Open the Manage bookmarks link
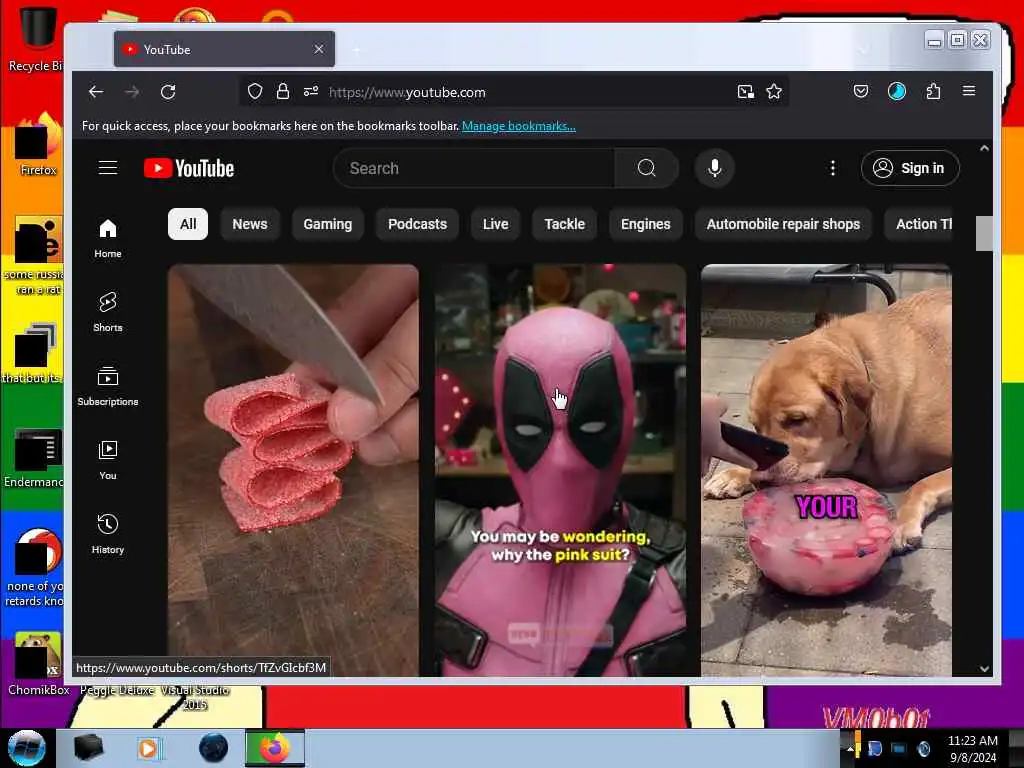1024x768 pixels. 519,126
